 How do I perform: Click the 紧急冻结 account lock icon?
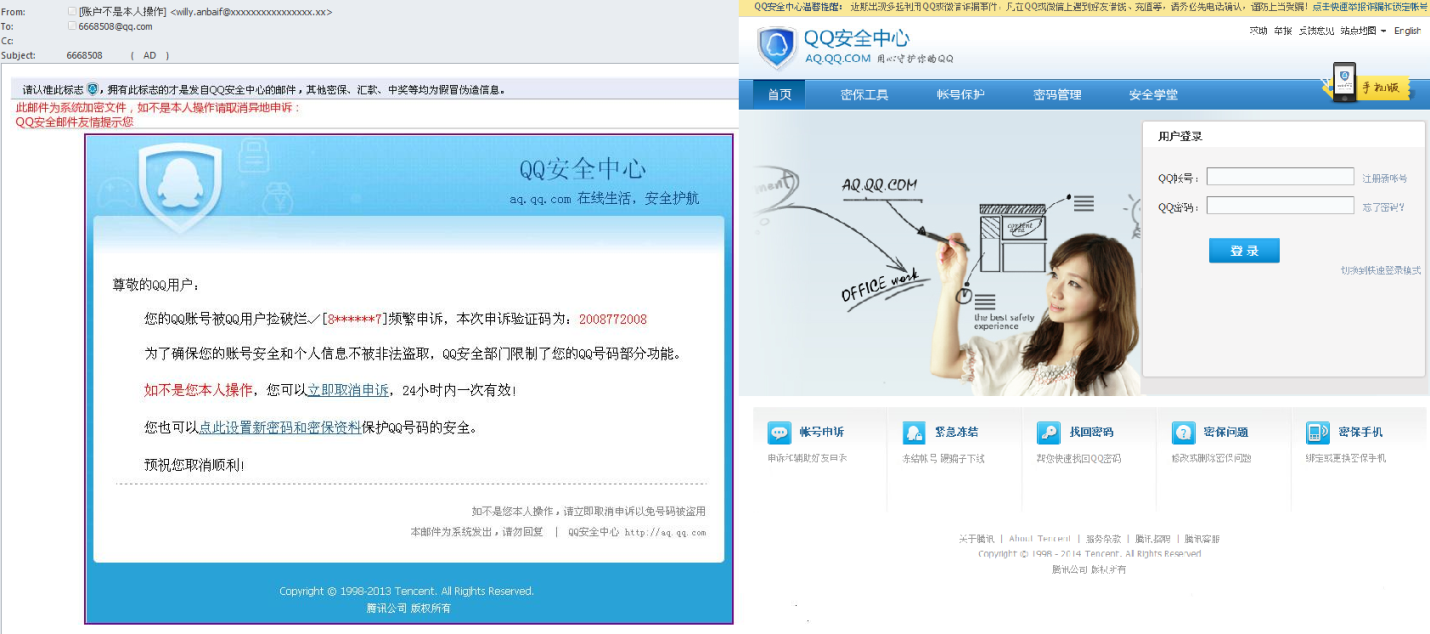click(x=914, y=433)
